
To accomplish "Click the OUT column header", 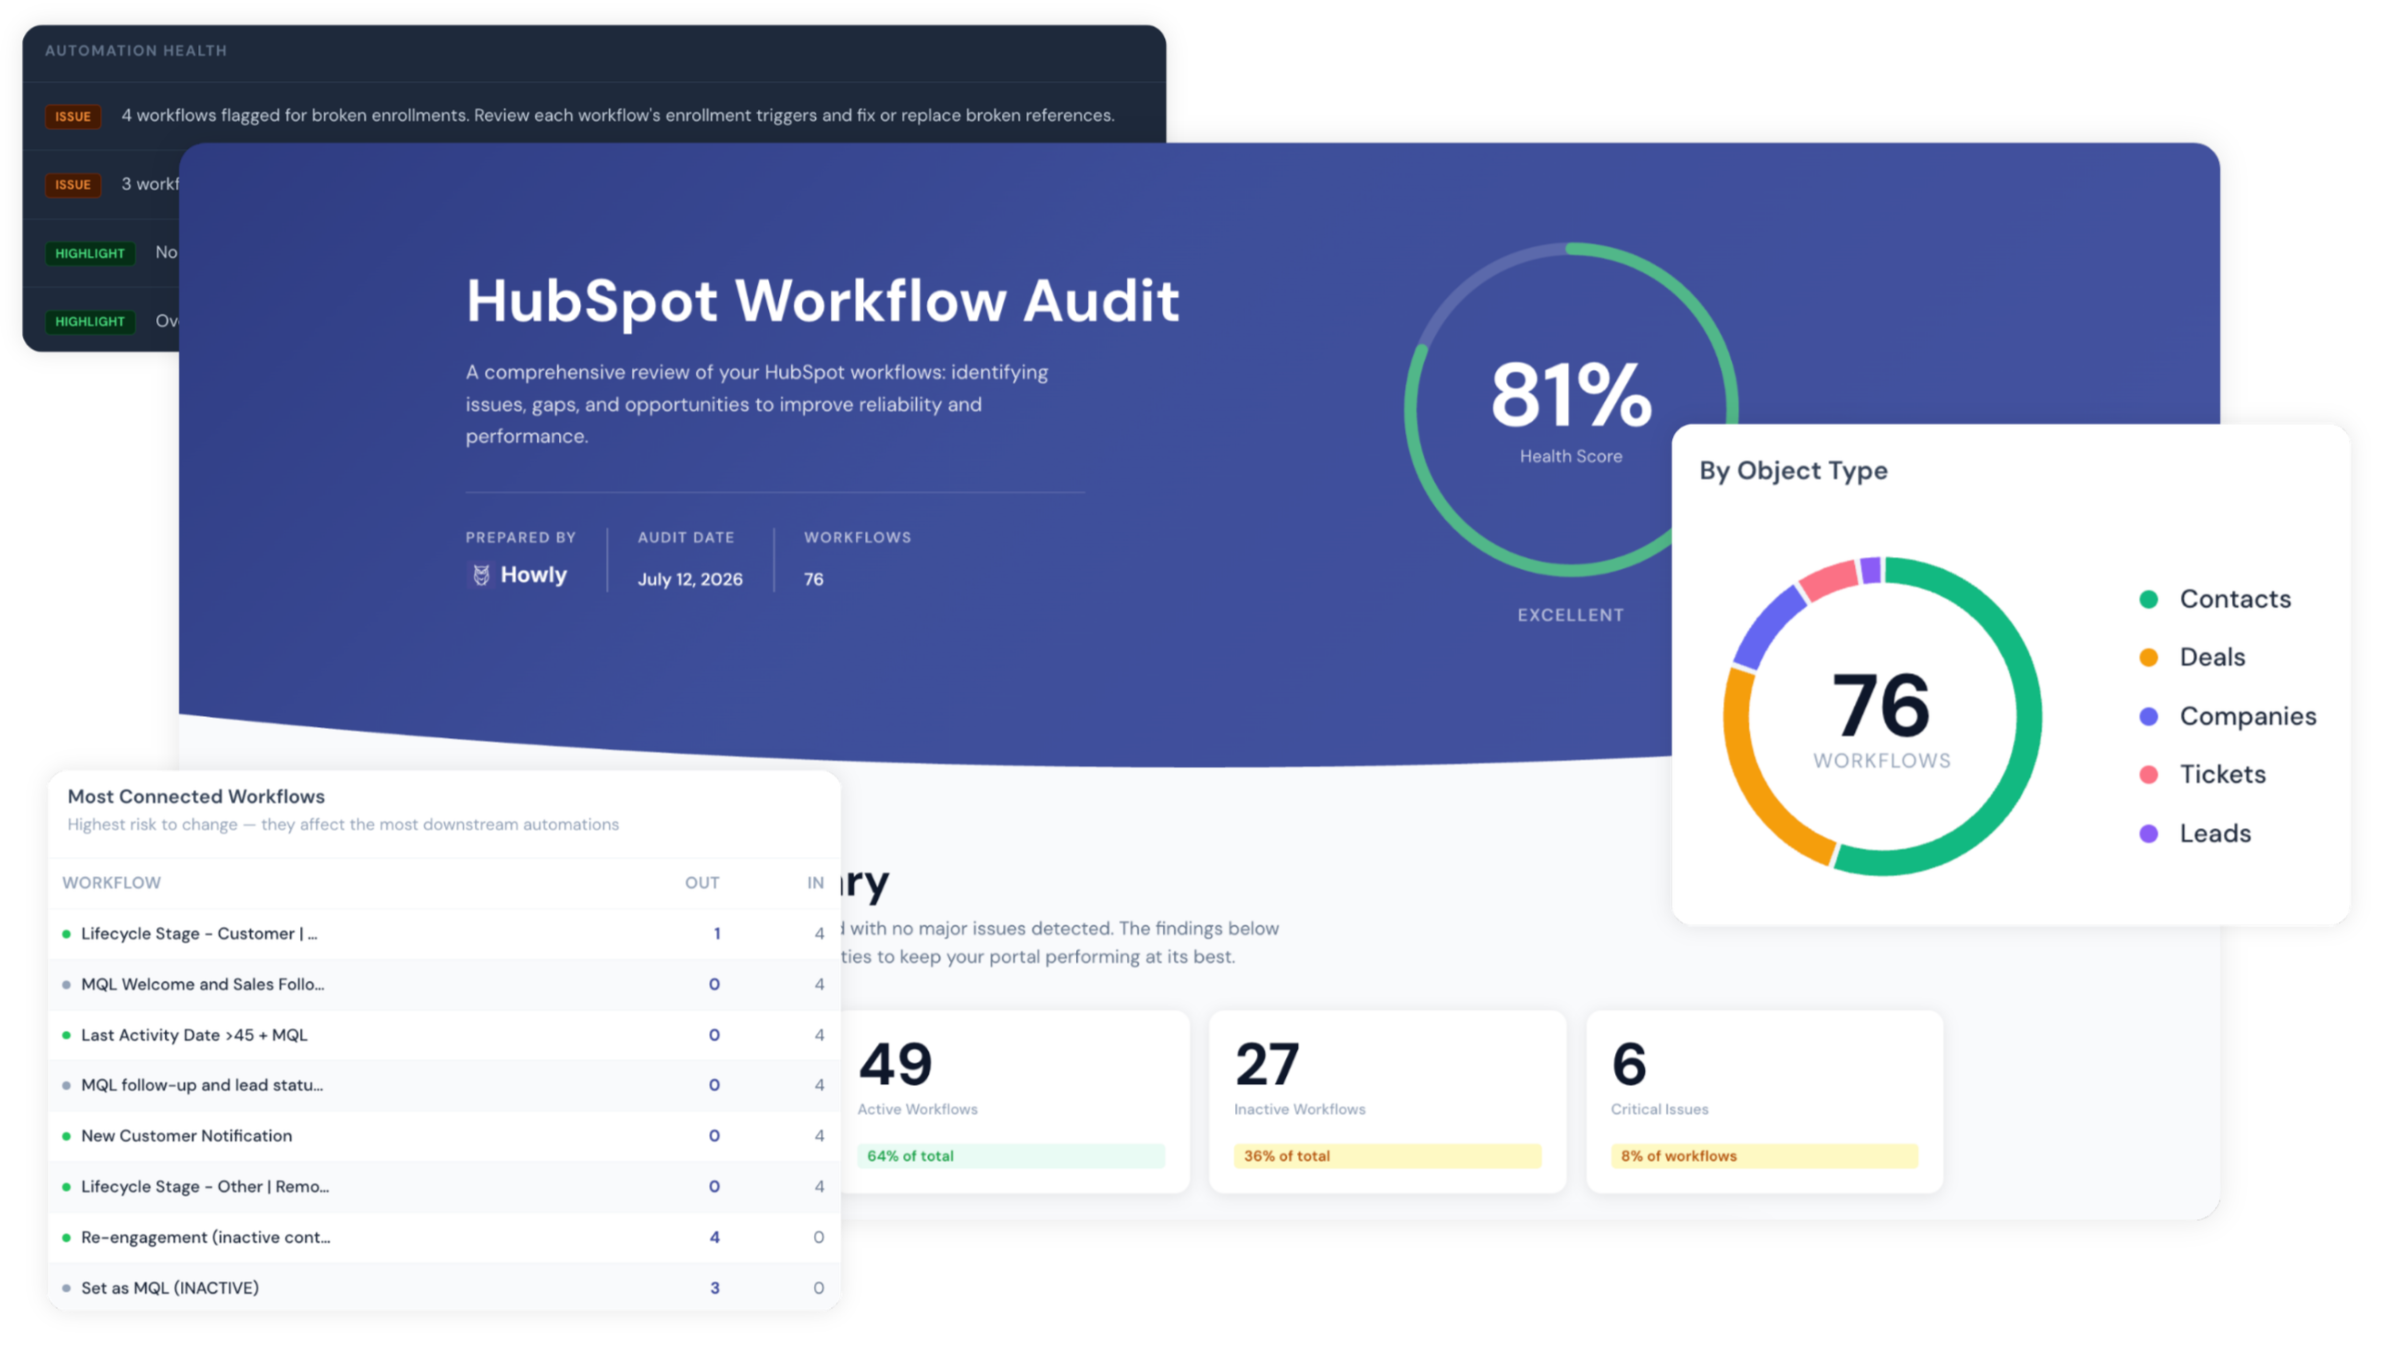I will tap(702, 883).
